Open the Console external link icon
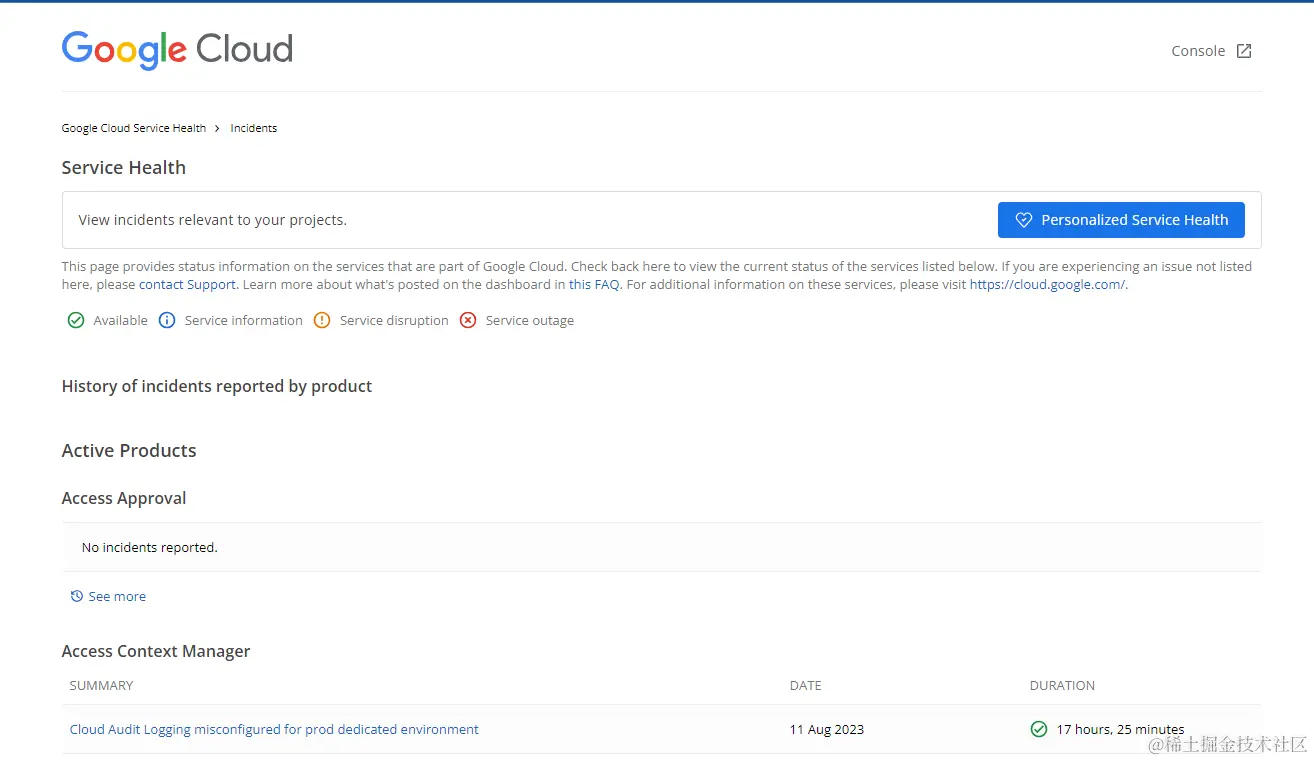1314x761 pixels. pos(1244,51)
